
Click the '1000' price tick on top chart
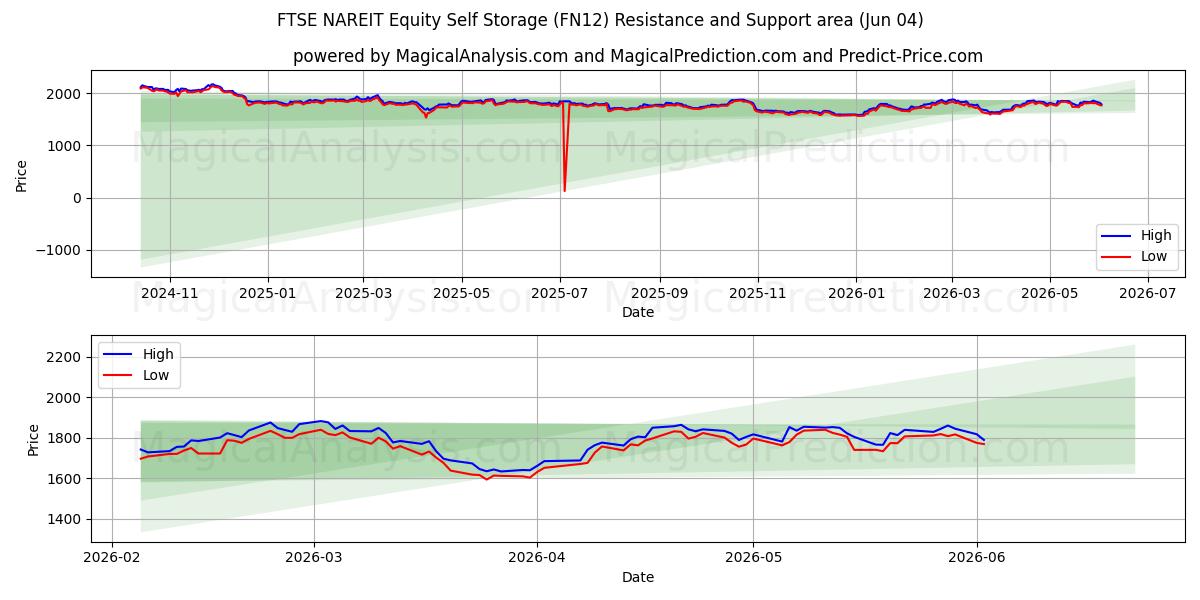[66, 146]
